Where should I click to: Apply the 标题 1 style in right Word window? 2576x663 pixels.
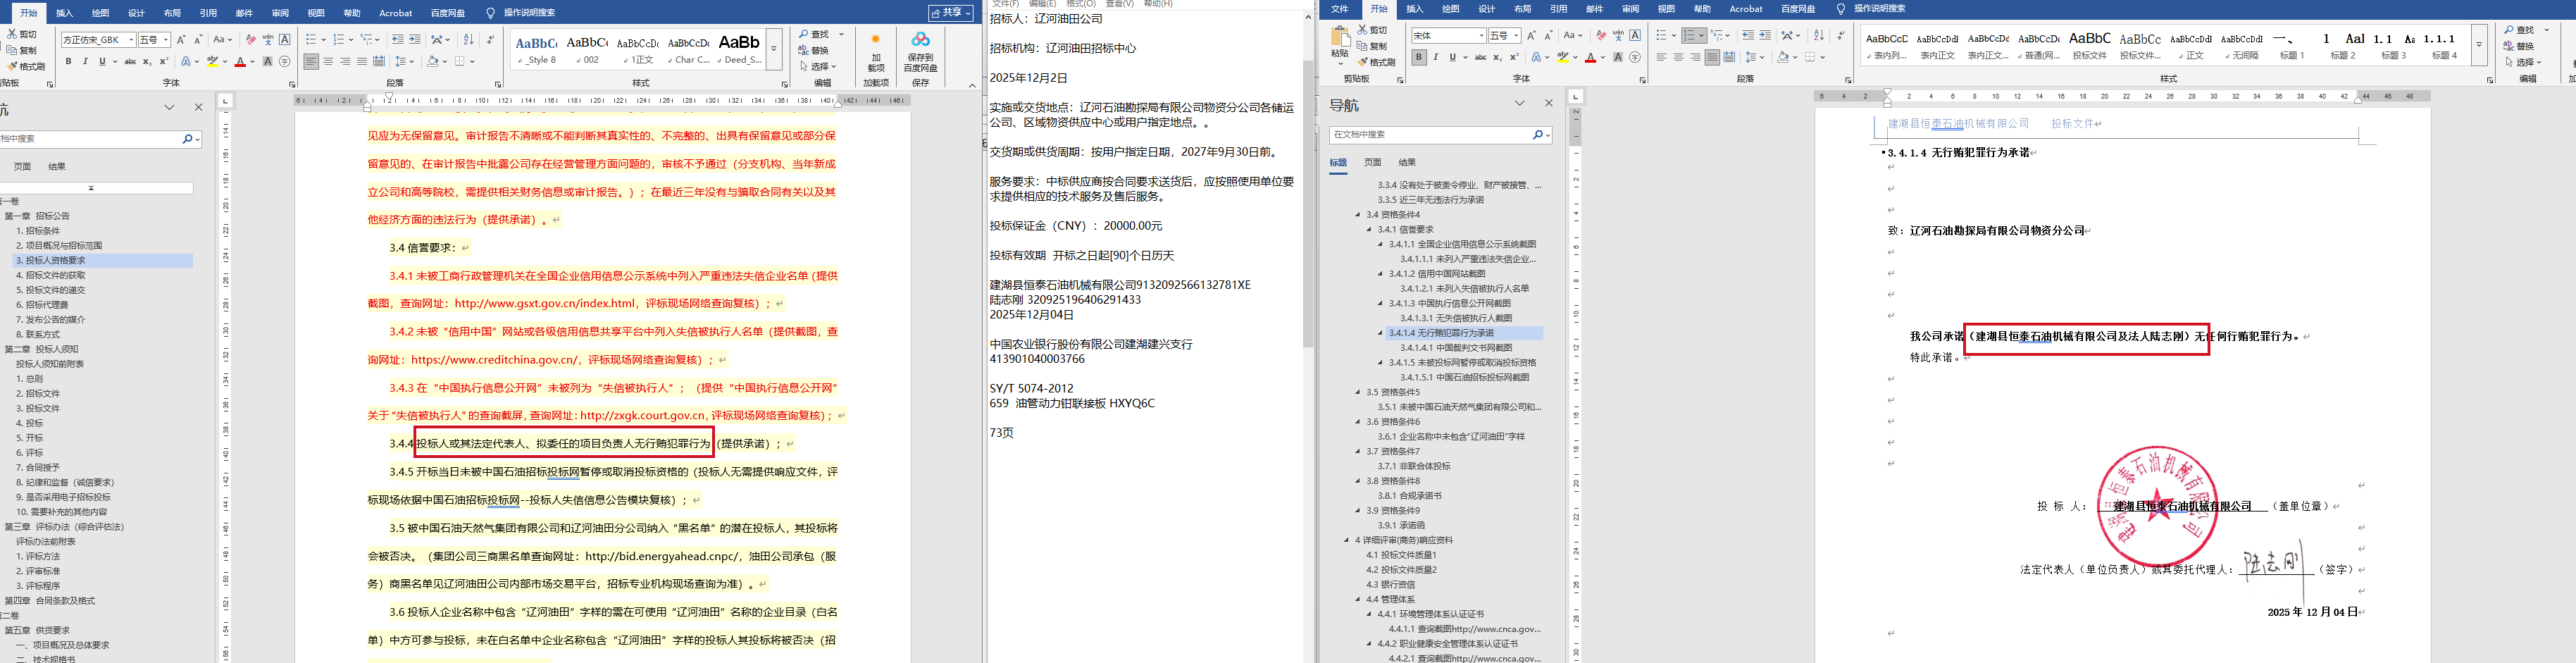coord(2291,45)
